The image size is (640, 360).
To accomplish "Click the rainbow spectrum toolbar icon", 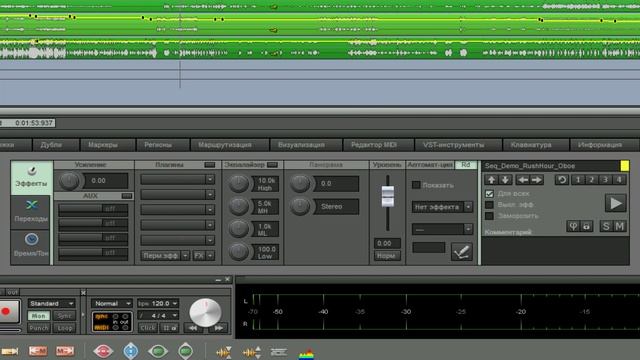I will (306, 353).
